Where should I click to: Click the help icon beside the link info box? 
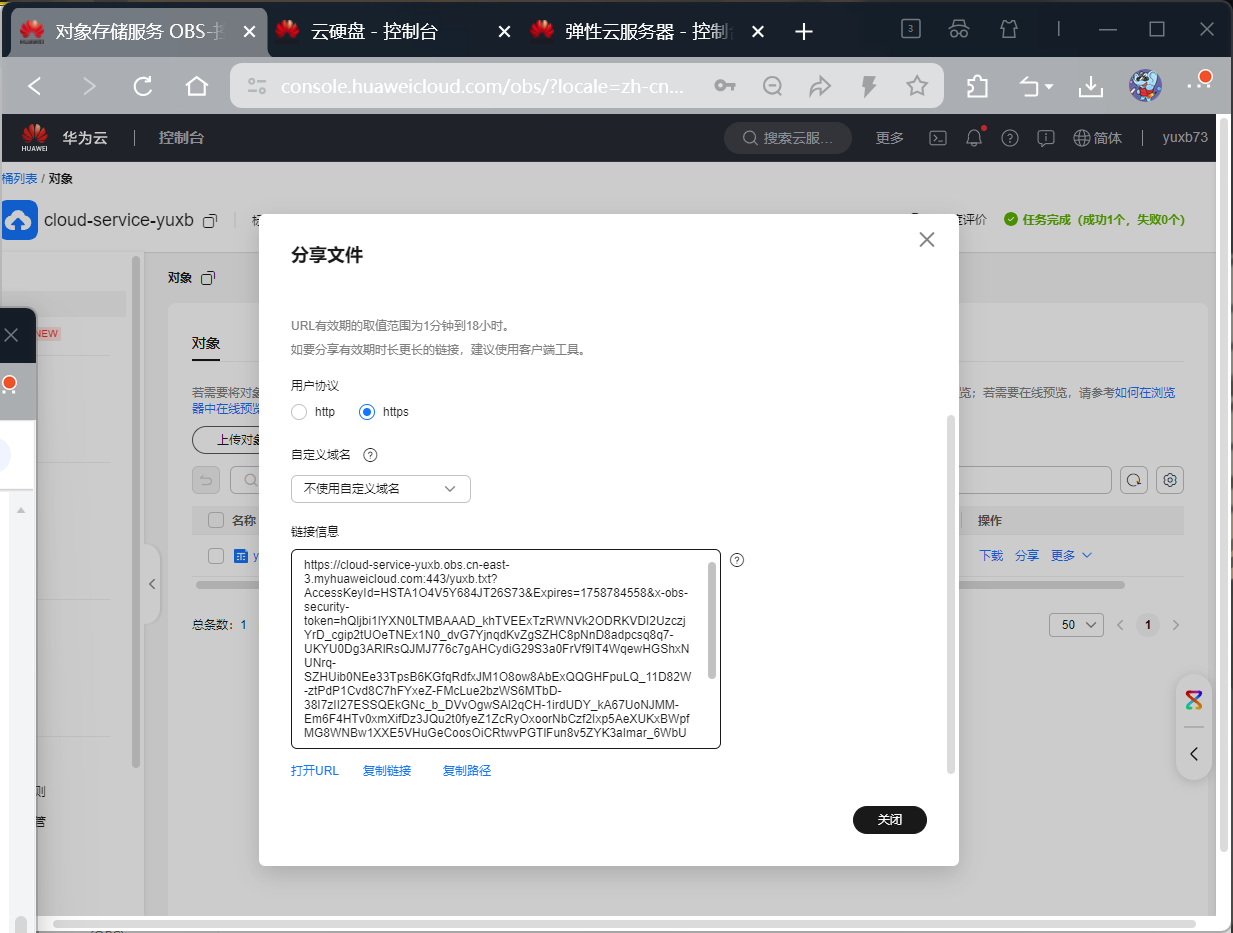pos(737,560)
